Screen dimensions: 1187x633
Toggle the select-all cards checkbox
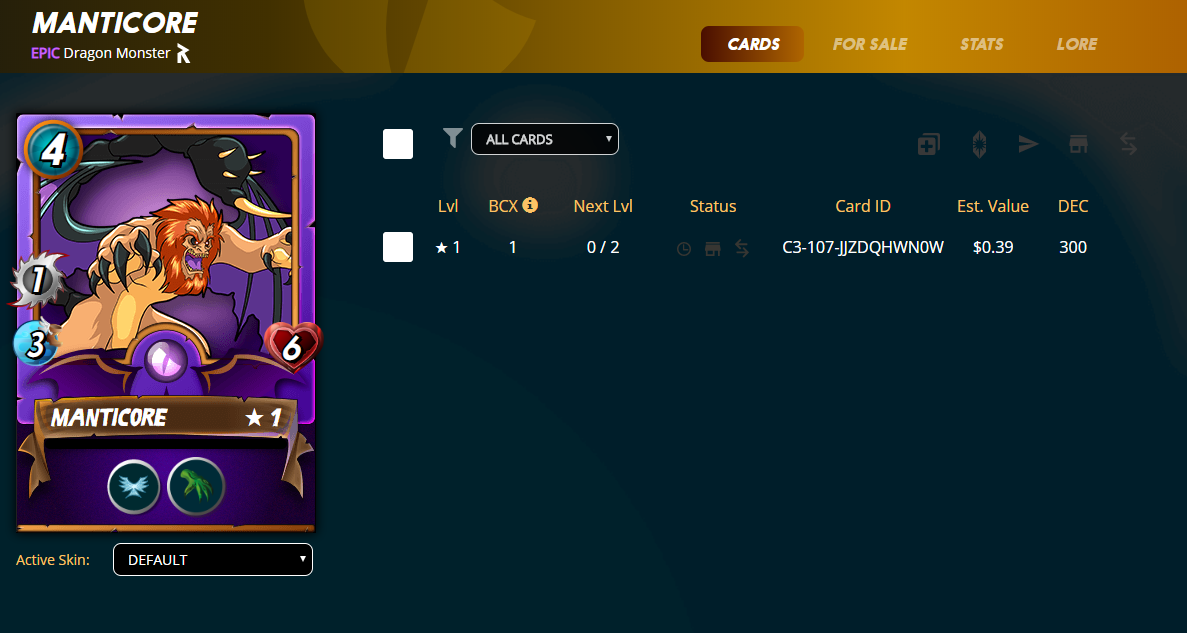point(398,144)
